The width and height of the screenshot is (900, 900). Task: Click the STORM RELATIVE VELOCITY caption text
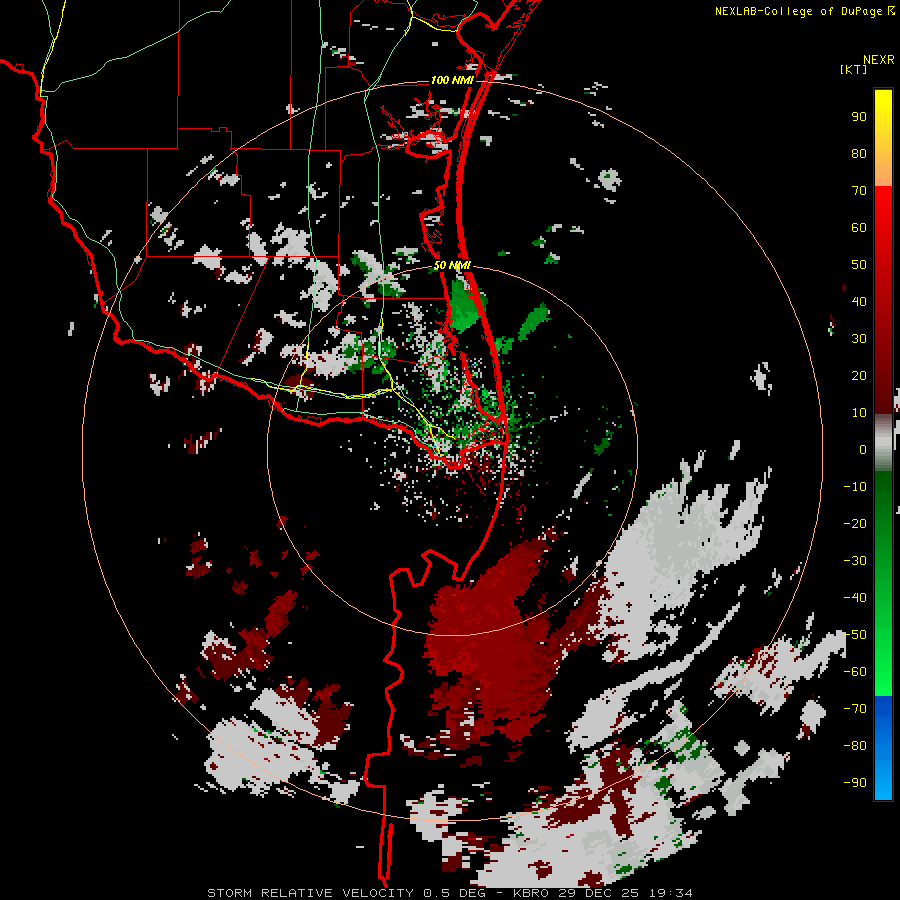point(310,893)
